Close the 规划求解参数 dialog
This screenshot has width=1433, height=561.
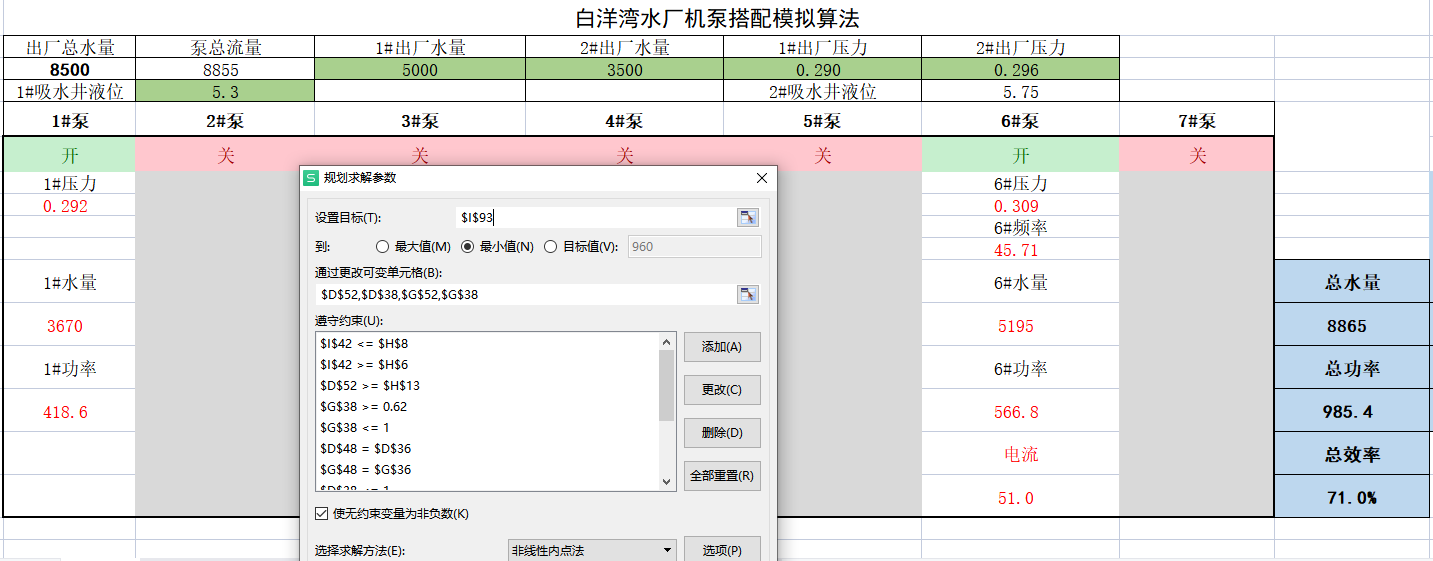tap(762, 178)
